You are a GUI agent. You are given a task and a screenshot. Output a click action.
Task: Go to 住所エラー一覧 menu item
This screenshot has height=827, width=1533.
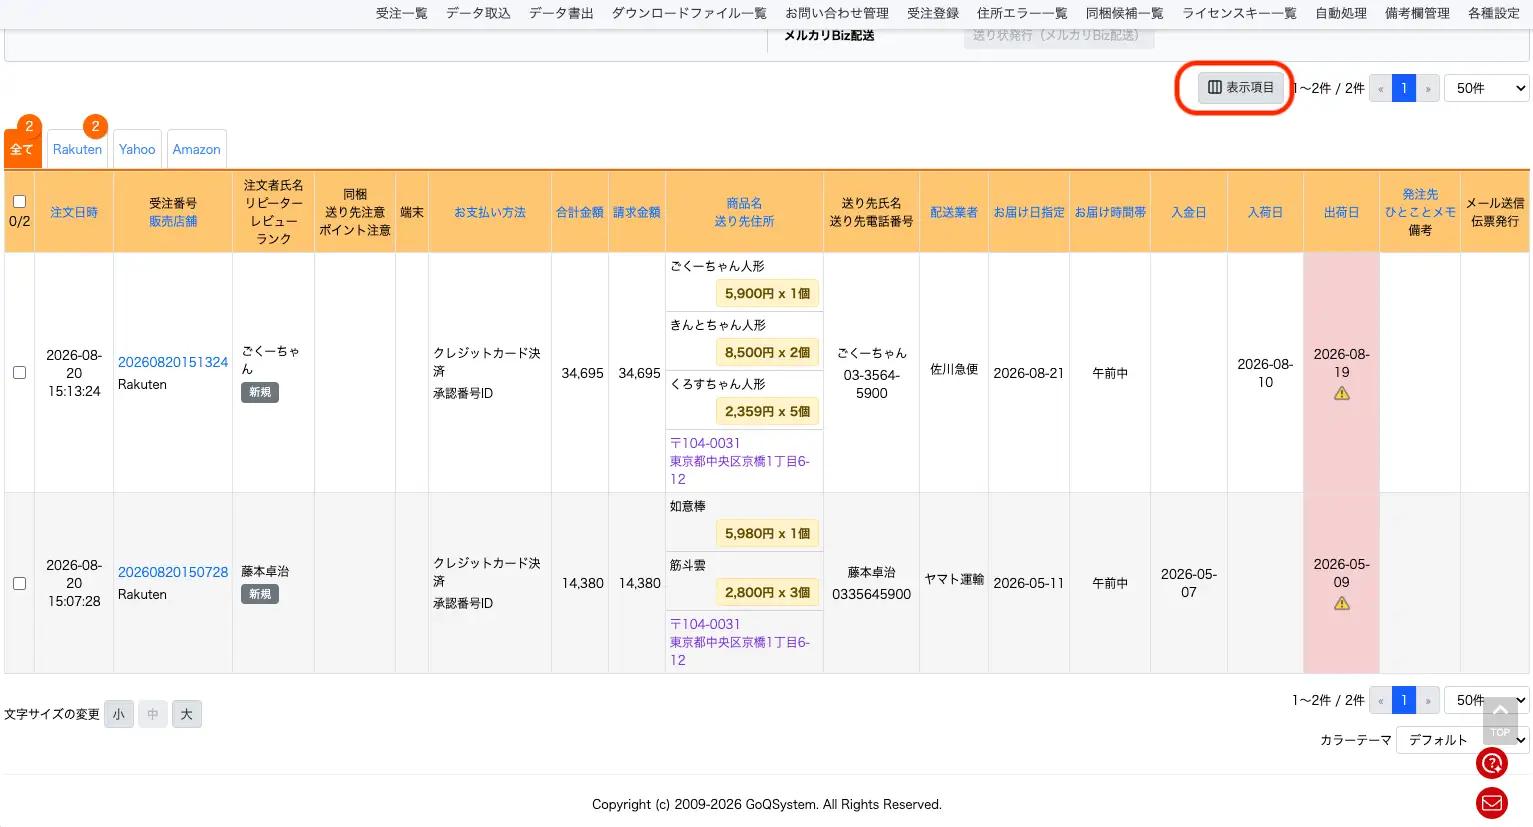[1022, 13]
